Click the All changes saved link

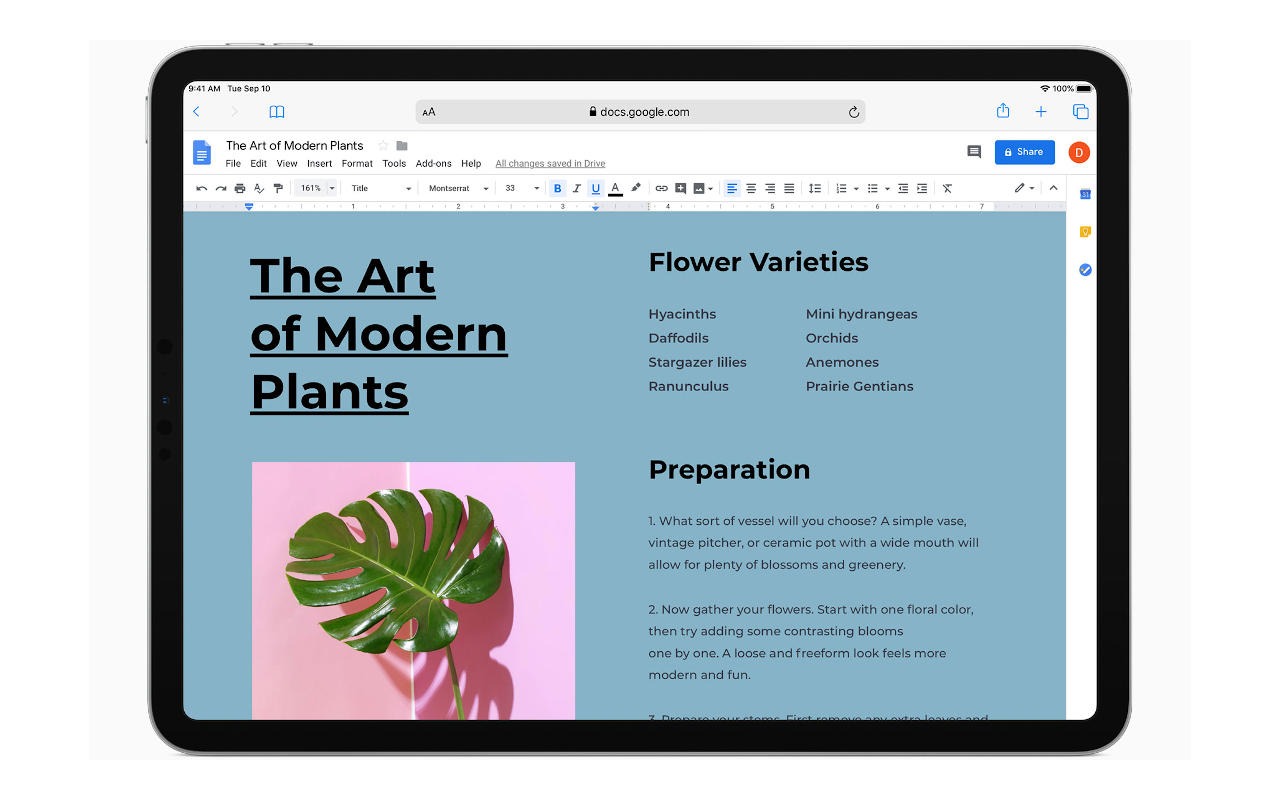point(550,163)
